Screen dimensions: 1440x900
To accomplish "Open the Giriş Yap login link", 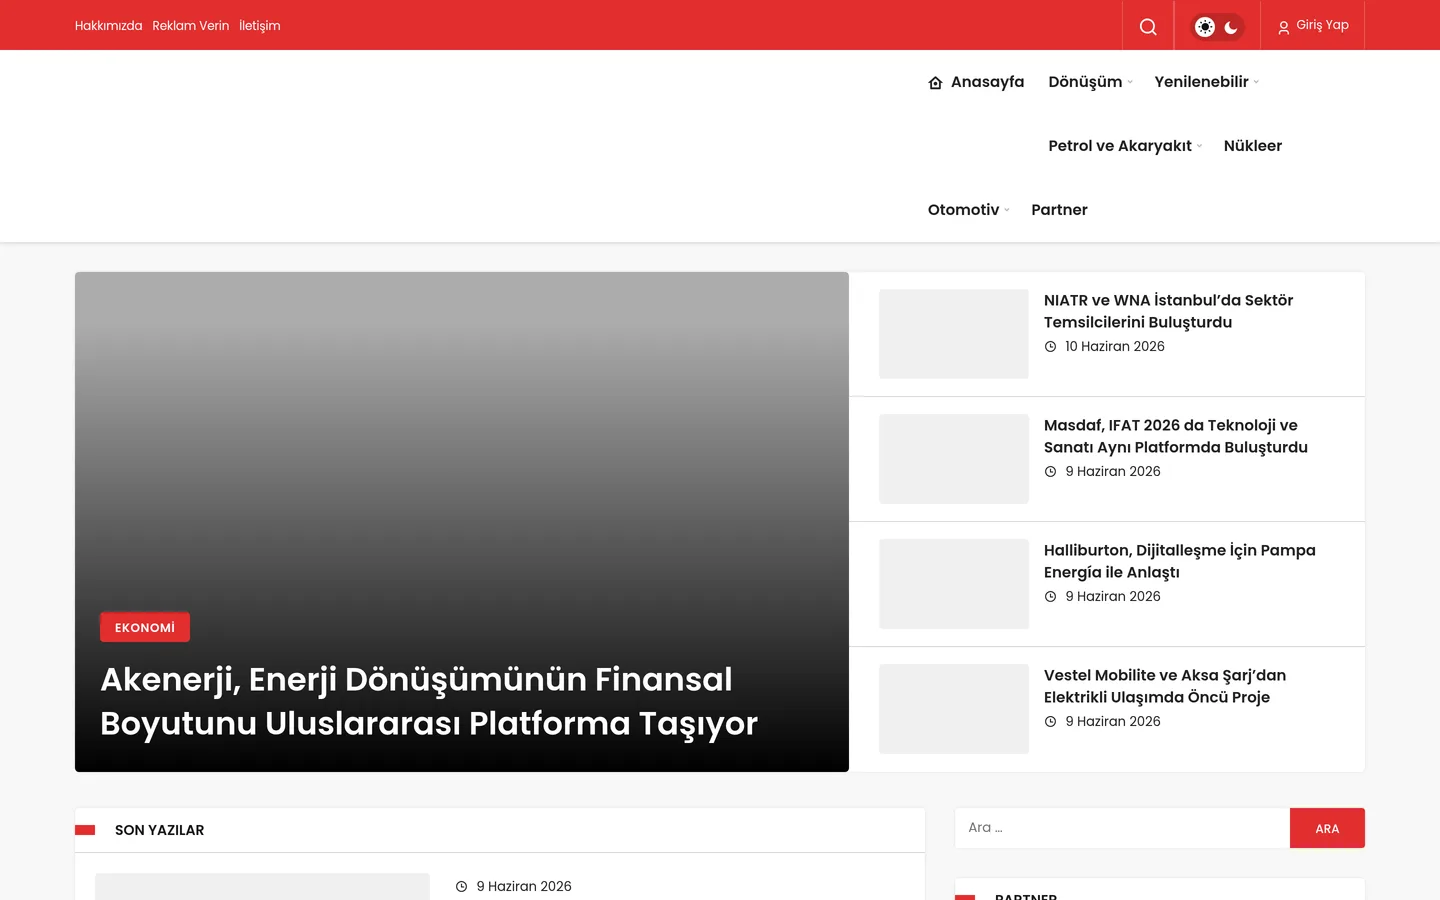I will (x=1313, y=26).
